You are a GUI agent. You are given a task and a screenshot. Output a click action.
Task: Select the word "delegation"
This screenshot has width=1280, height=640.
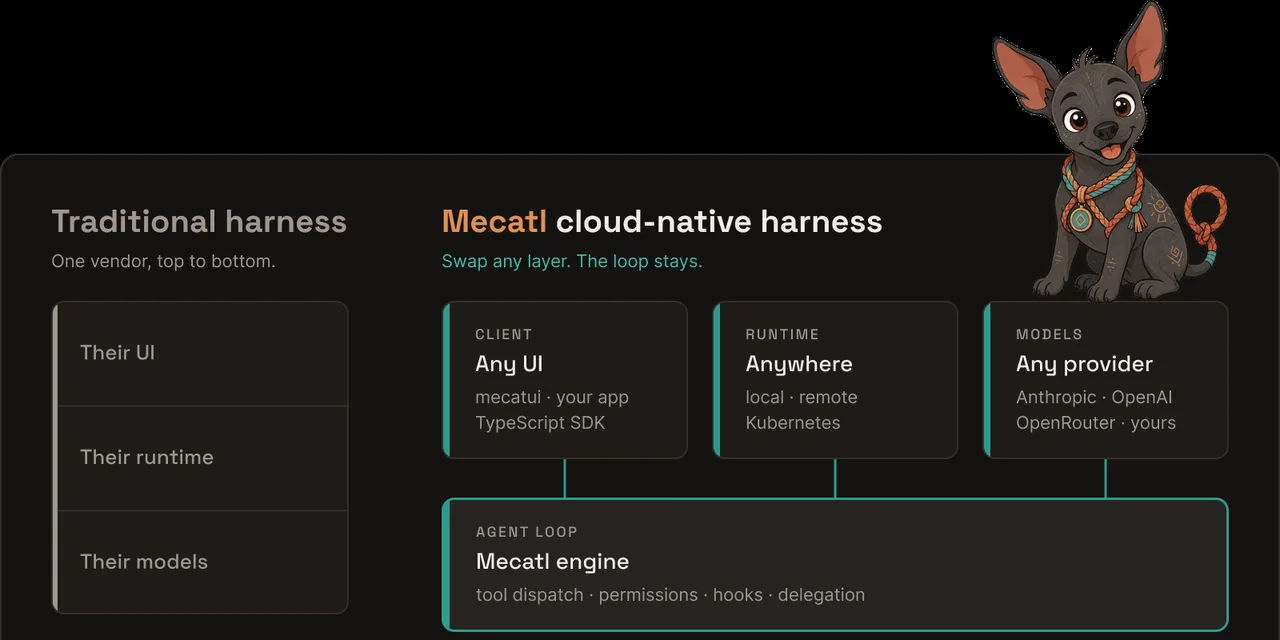[821, 595]
